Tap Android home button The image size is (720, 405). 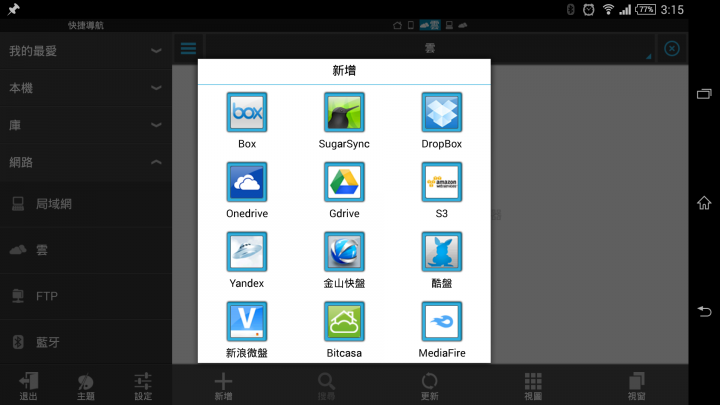pos(704,202)
